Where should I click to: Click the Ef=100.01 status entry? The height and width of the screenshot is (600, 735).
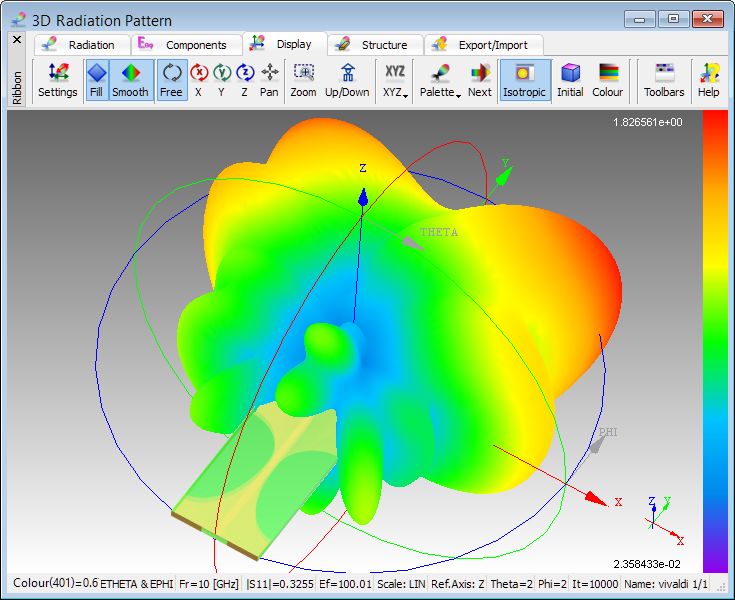click(345, 584)
